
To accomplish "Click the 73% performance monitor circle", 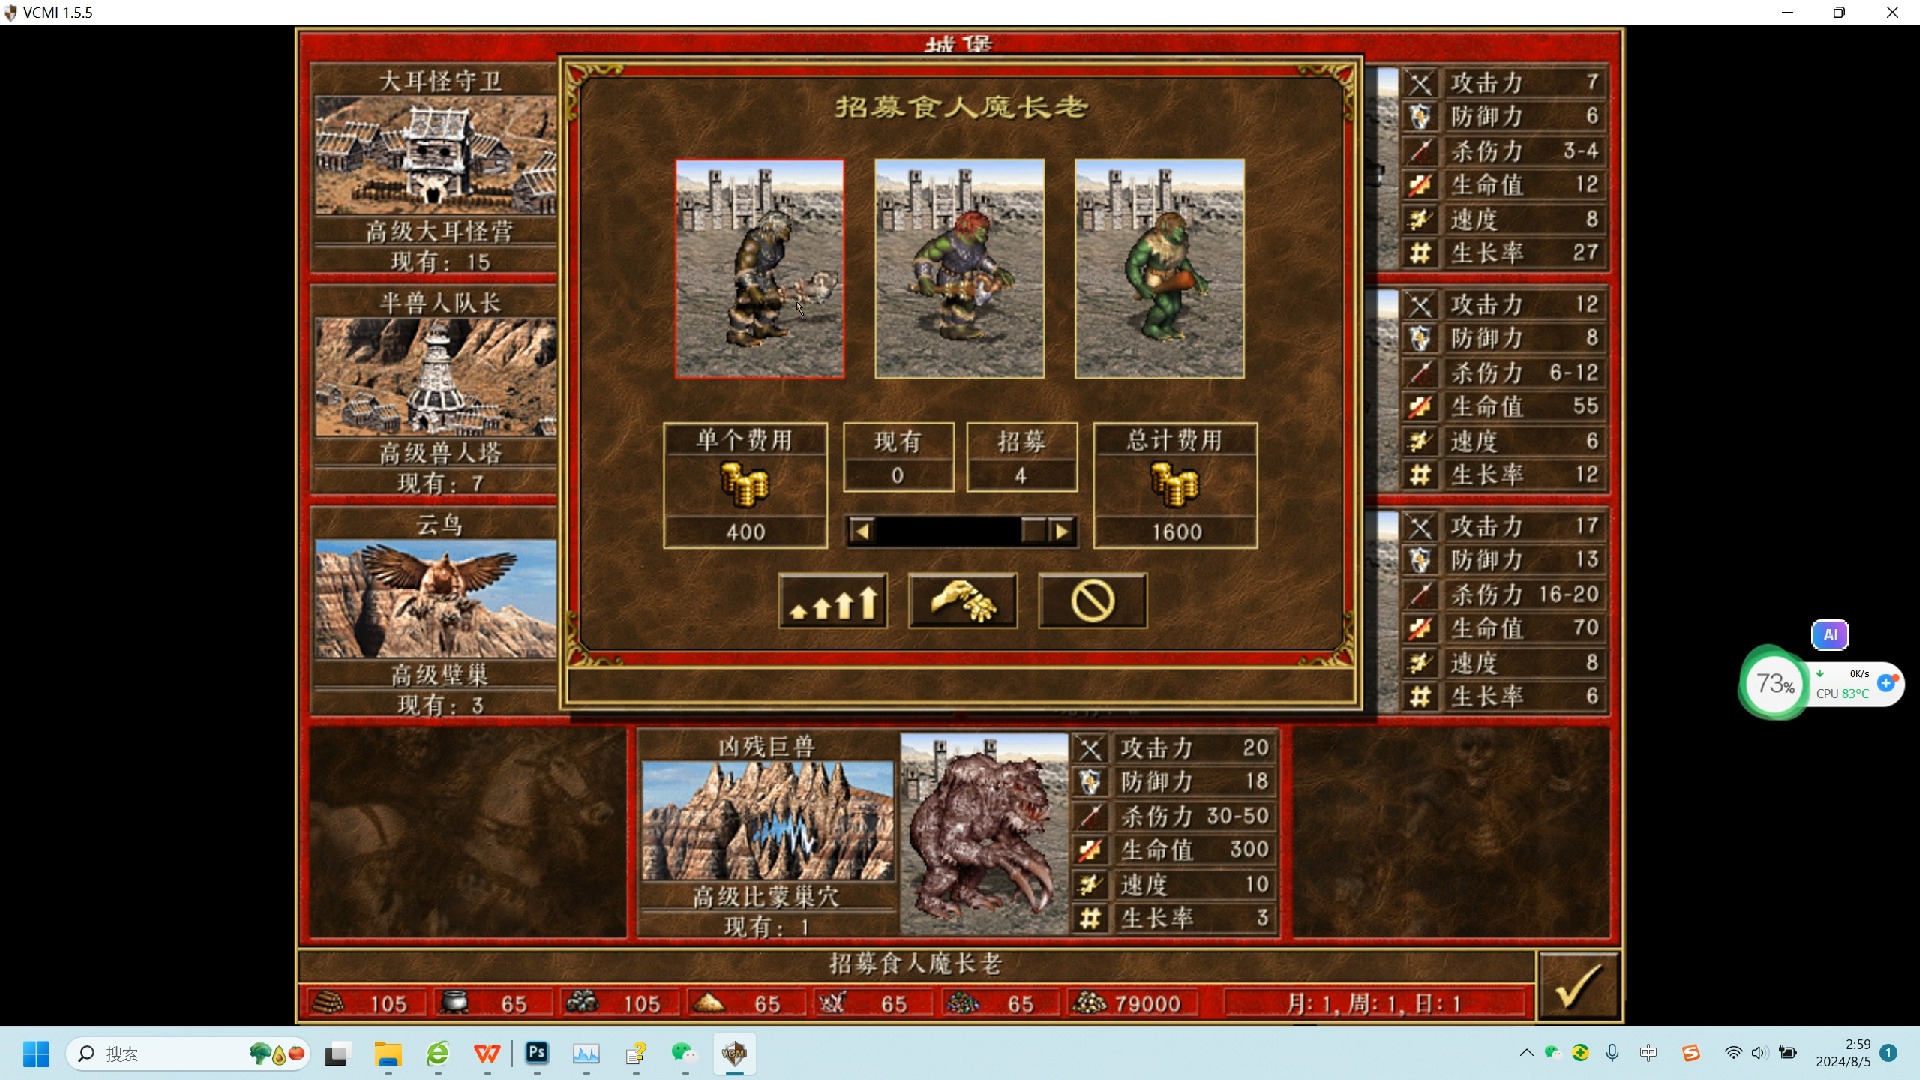I will (x=1775, y=684).
